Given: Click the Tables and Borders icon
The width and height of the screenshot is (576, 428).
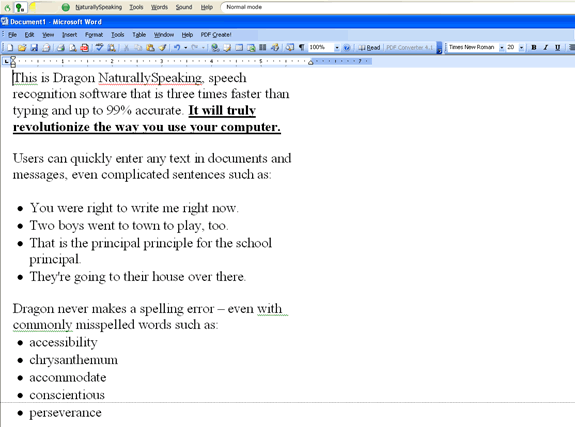Looking at the screenshot, I should point(227,47).
